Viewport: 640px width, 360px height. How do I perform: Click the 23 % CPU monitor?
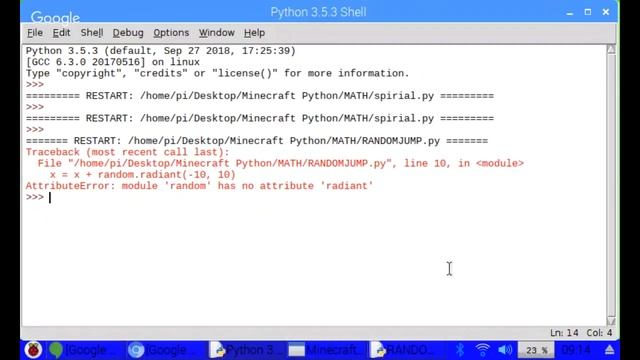[536, 350]
